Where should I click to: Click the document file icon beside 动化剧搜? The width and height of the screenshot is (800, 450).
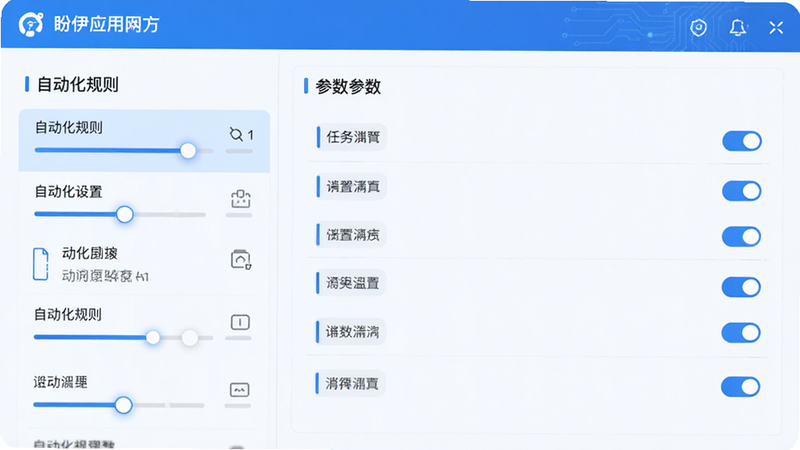(x=41, y=264)
